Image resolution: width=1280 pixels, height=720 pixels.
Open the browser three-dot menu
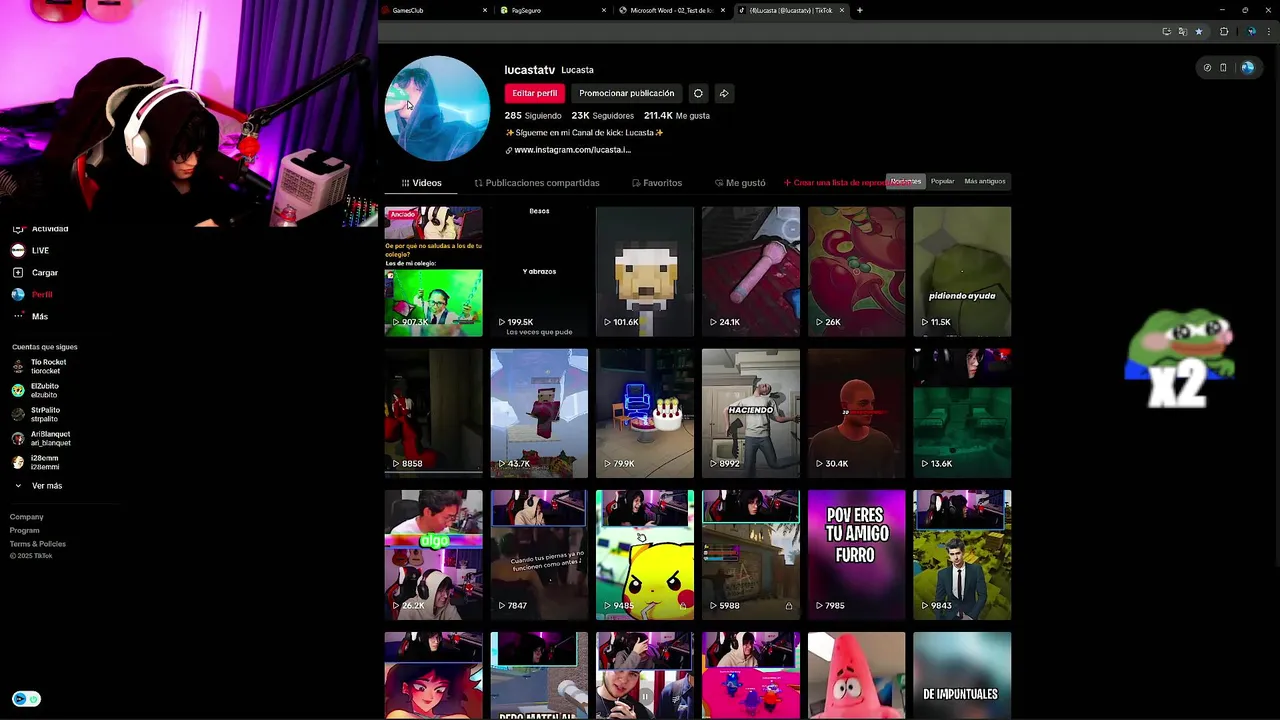click(x=1268, y=32)
